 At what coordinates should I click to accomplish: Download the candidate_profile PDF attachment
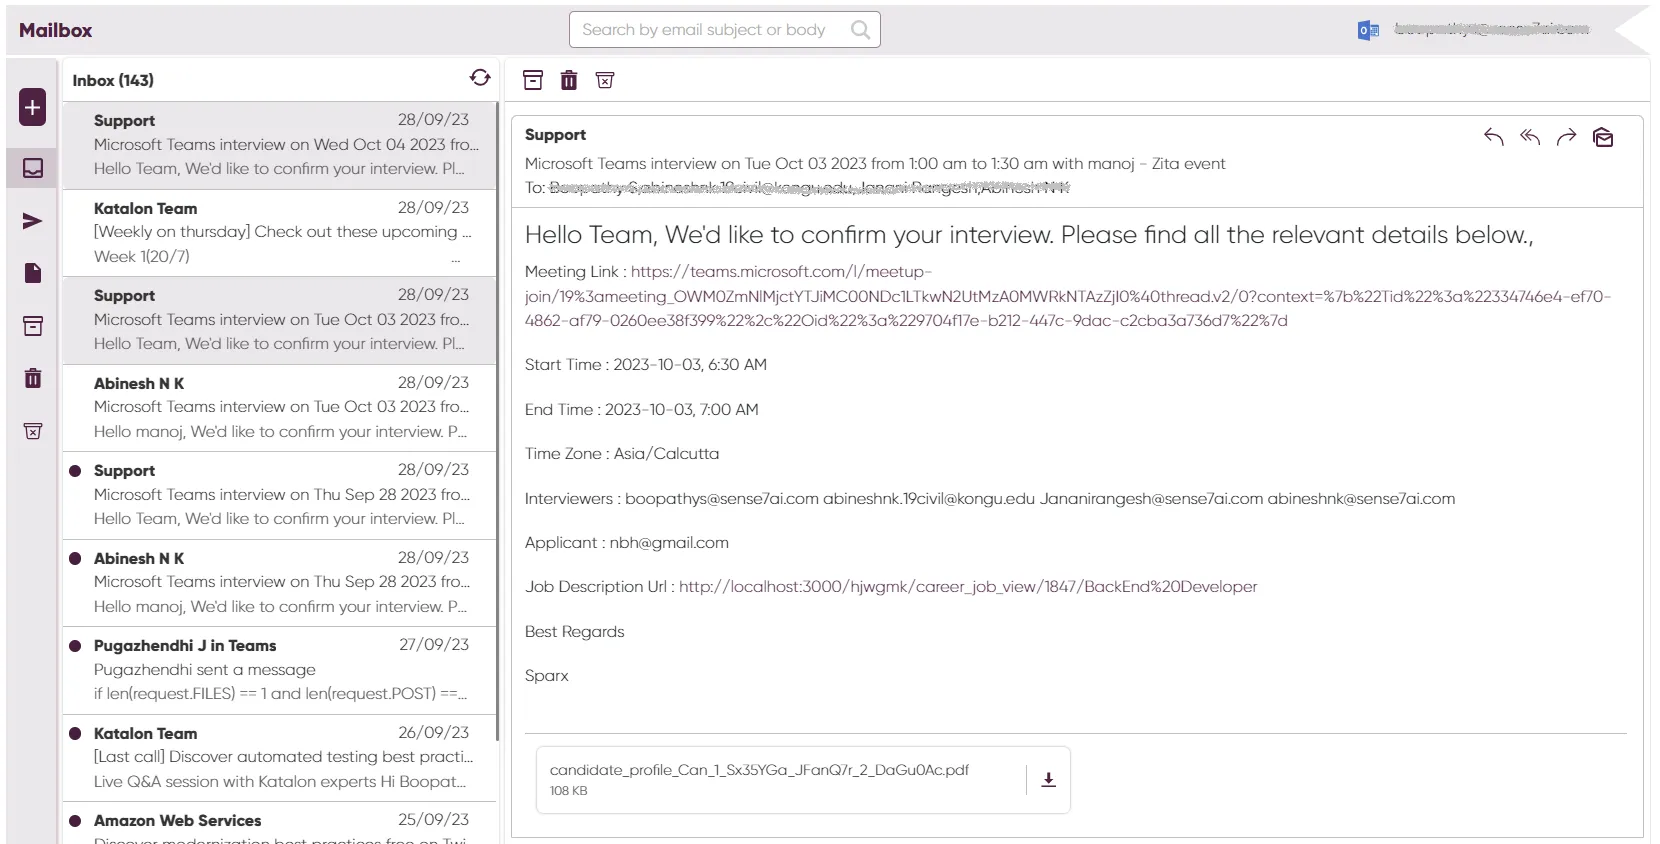coord(1048,780)
